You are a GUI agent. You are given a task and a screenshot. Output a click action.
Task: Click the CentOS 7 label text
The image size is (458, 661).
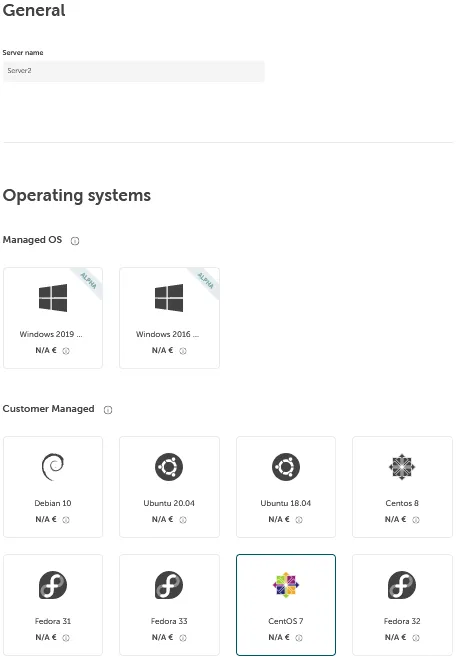pos(286,621)
